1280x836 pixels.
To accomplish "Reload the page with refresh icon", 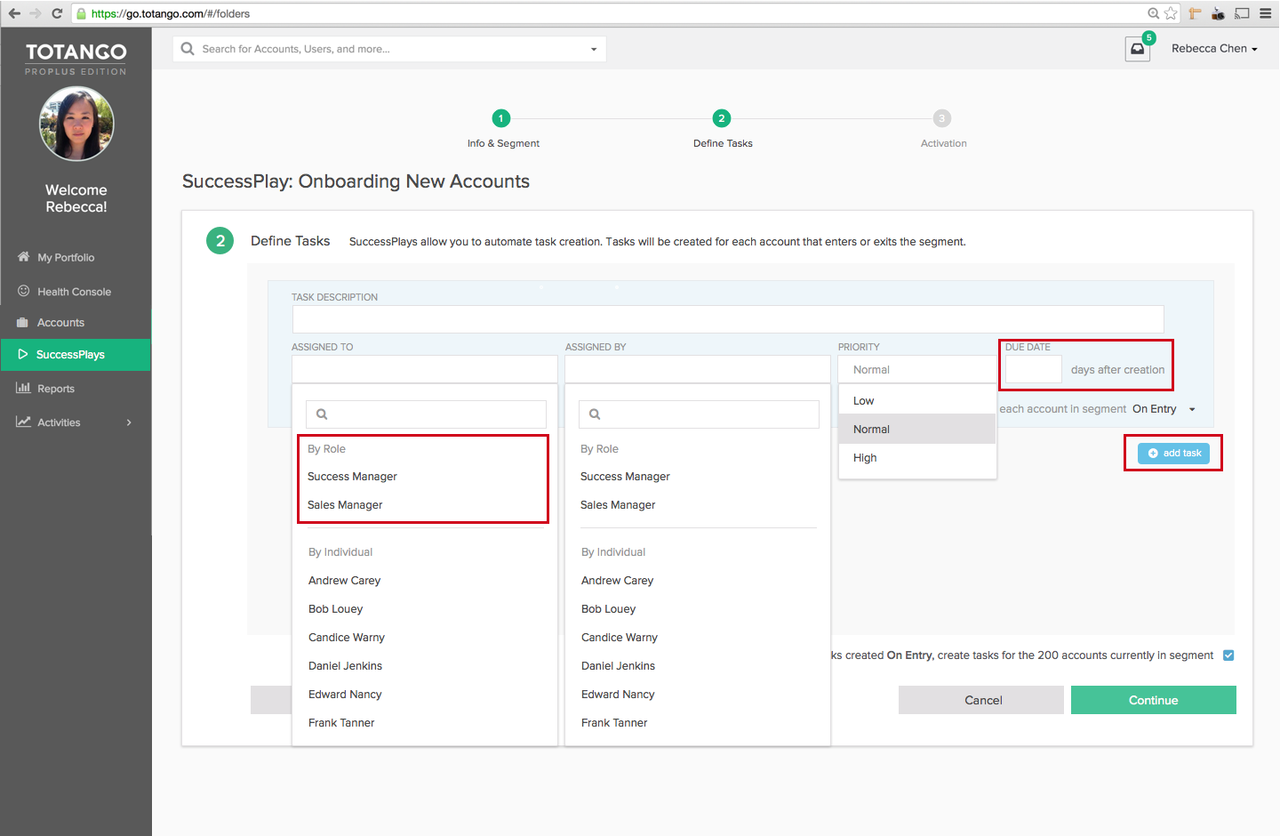I will coord(57,14).
